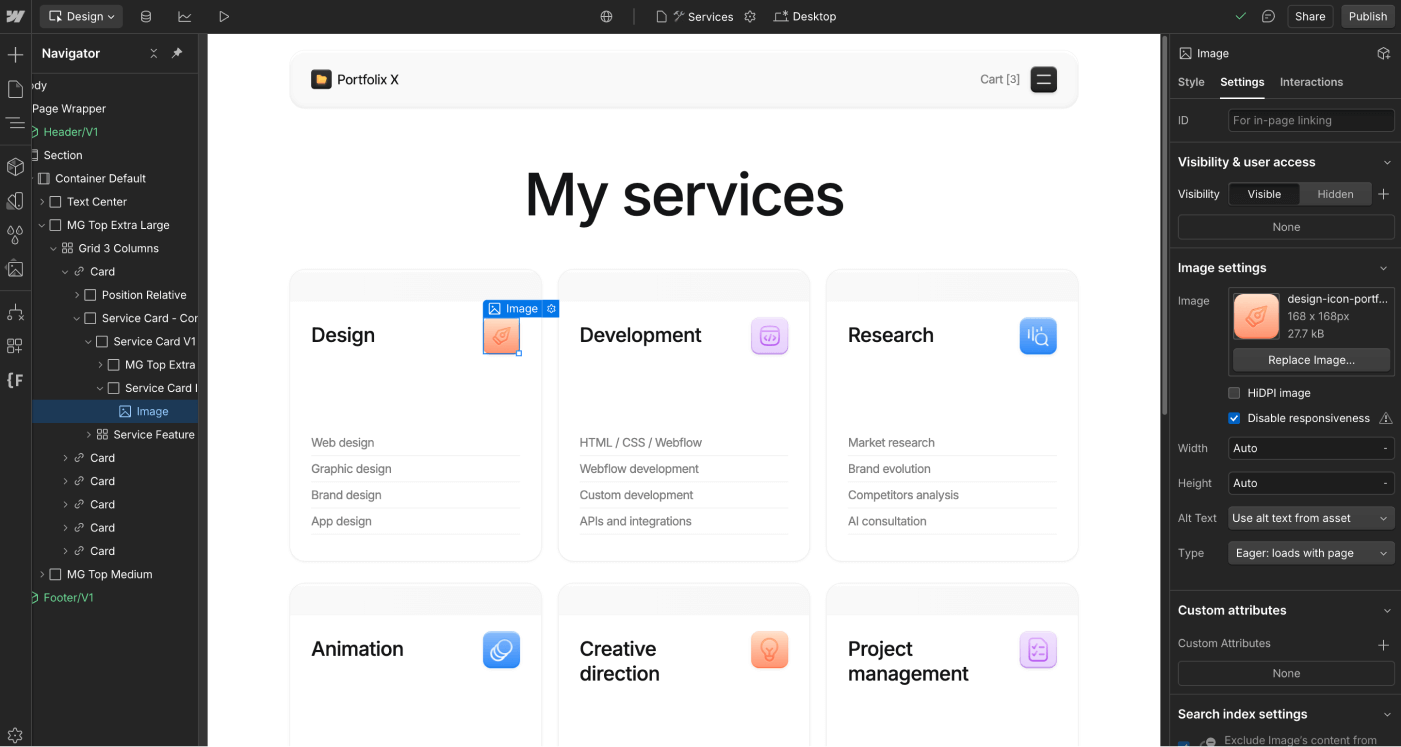
Task: Uncheck Disable responsiveness
Action: pyautogui.click(x=1234, y=418)
